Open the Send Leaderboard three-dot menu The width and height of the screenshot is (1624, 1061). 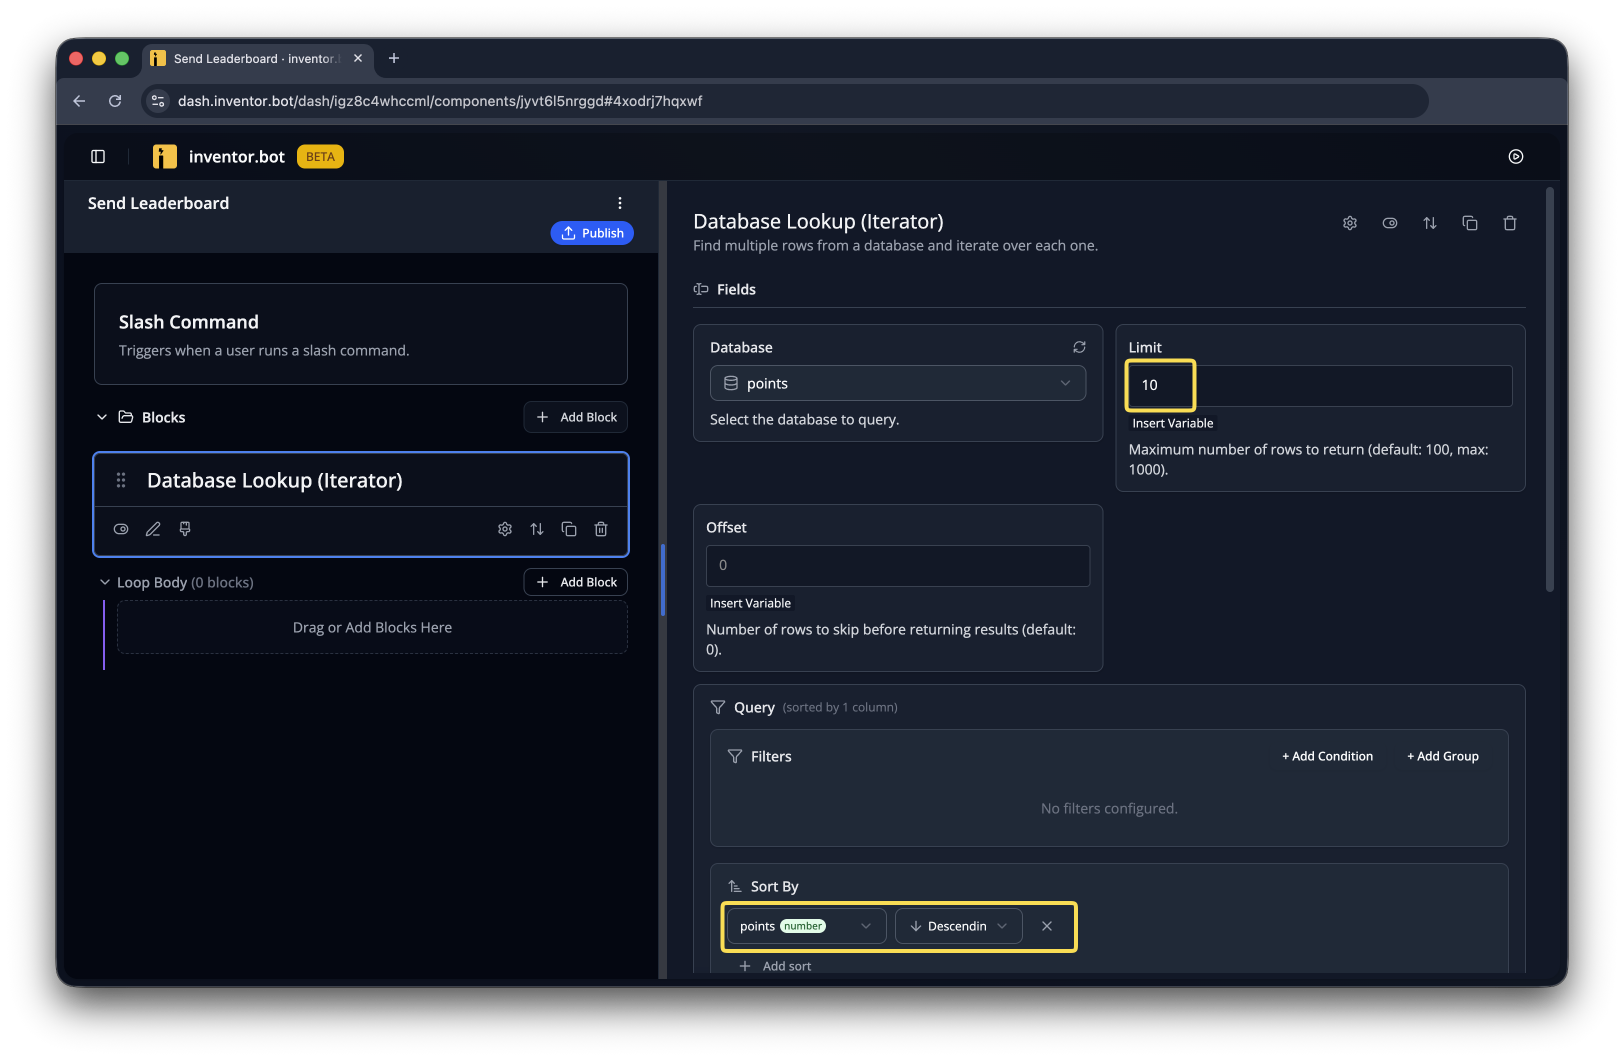[620, 203]
